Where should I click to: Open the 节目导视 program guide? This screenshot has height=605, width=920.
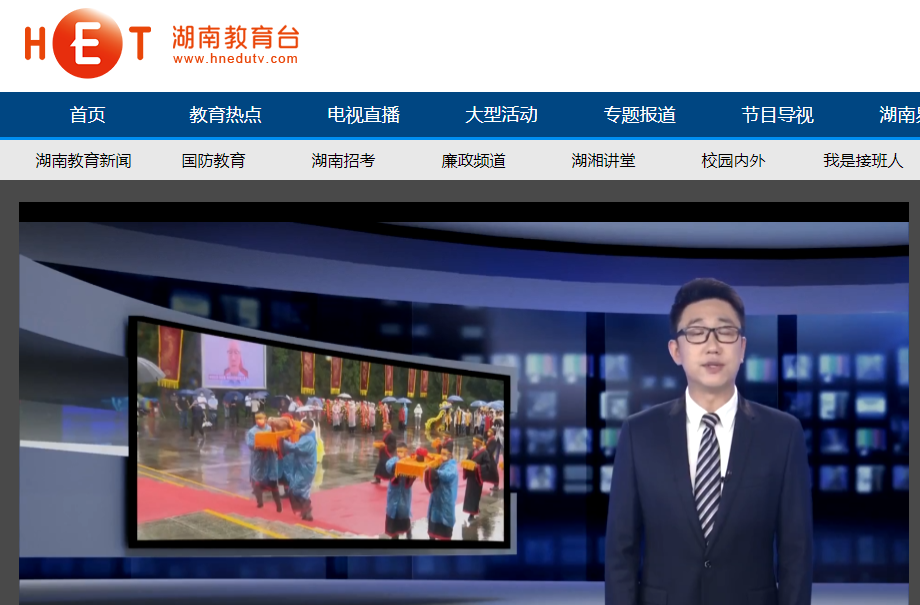(x=777, y=115)
